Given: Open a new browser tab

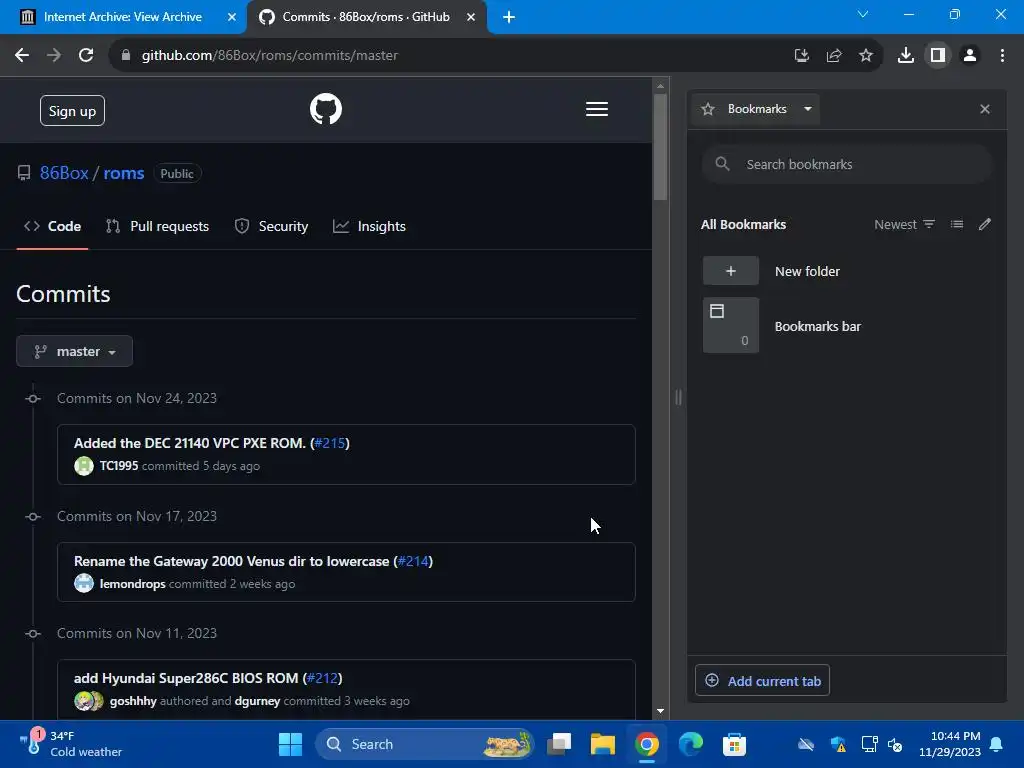Looking at the screenshot, I should 509,17.
